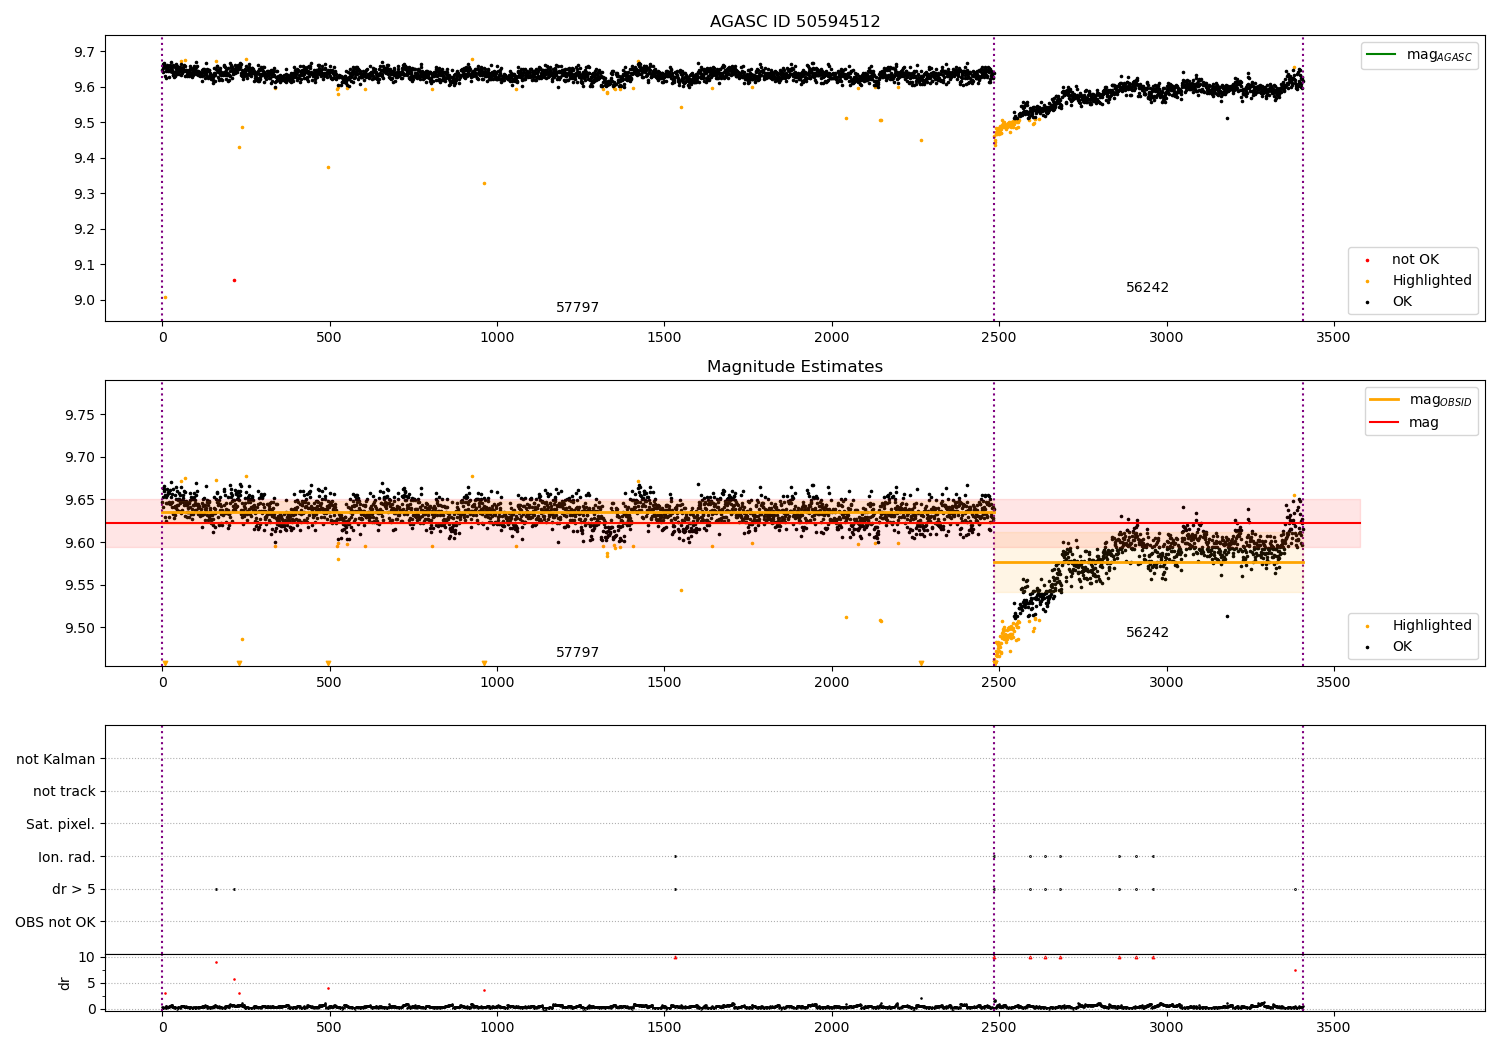1500x1050 pixels.
Task: Click the '56242' annotation in the top plot
Action: pos(1147,288)
